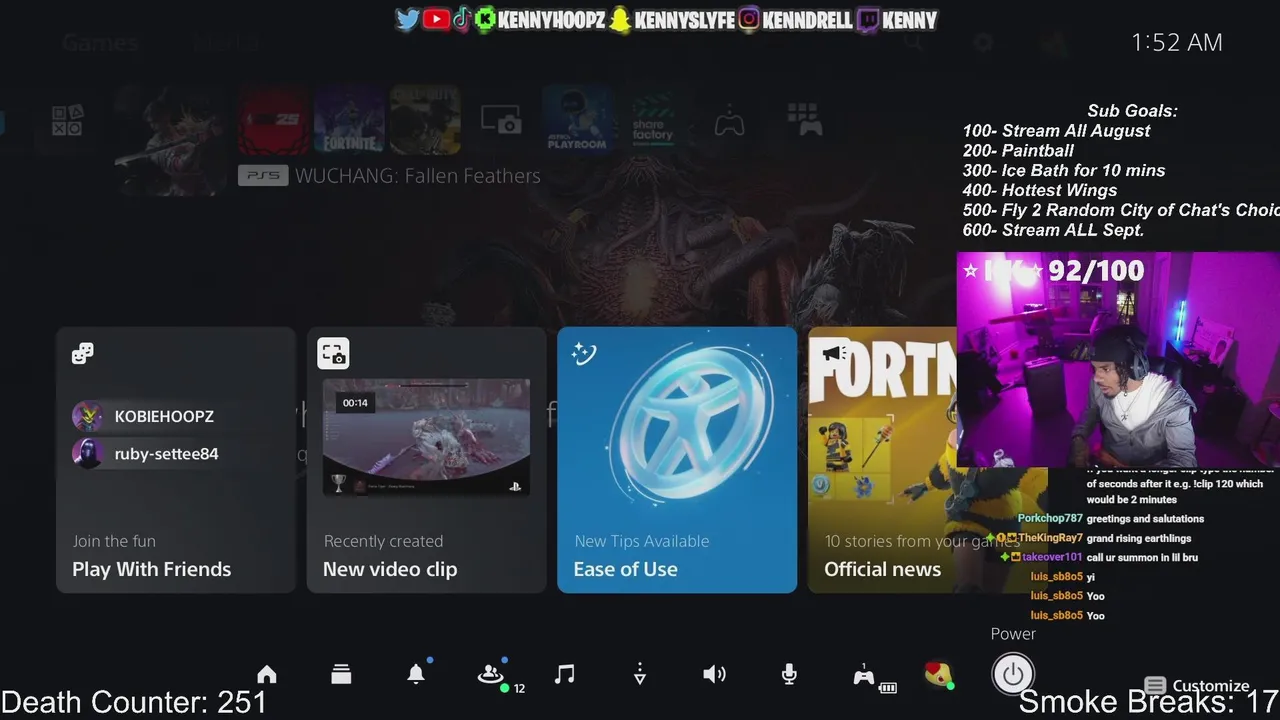Click the webcam overlay of the streamer
The width and height of the screenshot is (1280, 720).
(x=1118, y=359)
